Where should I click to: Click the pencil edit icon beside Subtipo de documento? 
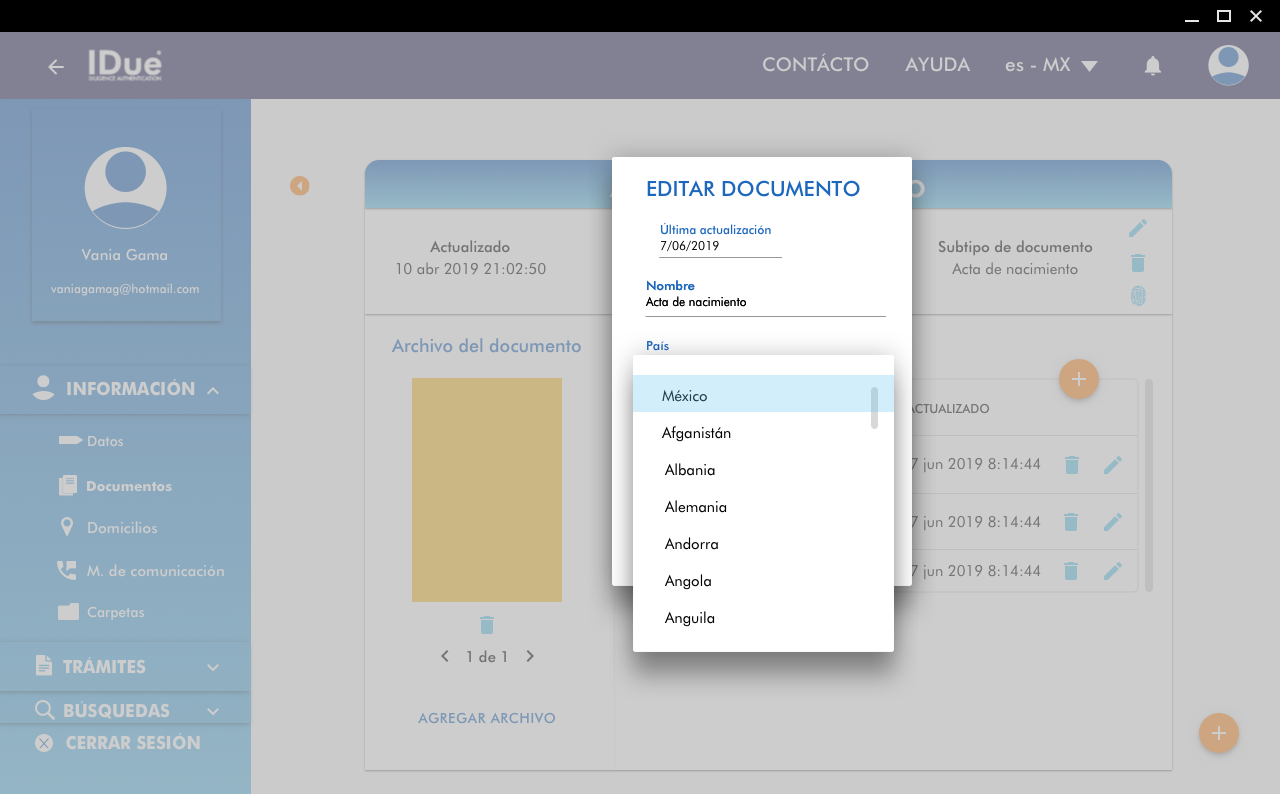pos(1137,229)
